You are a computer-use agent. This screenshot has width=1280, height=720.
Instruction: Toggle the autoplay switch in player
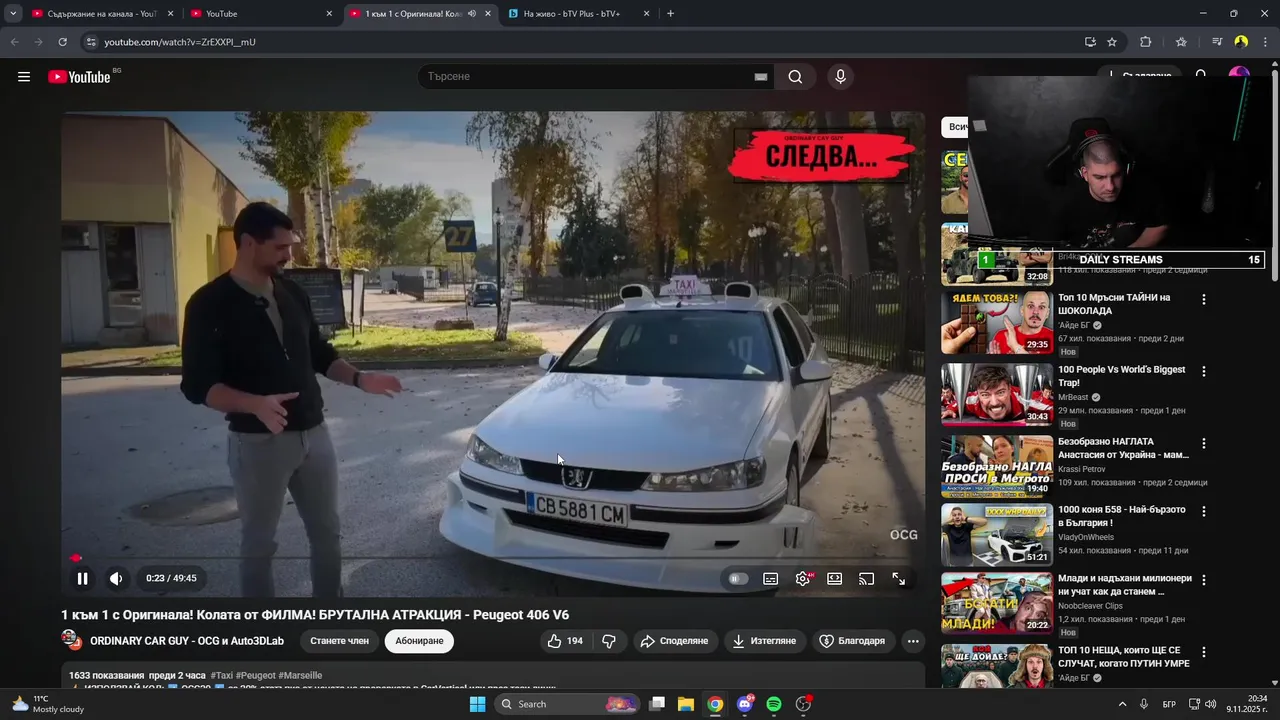(x=738, y=579)
